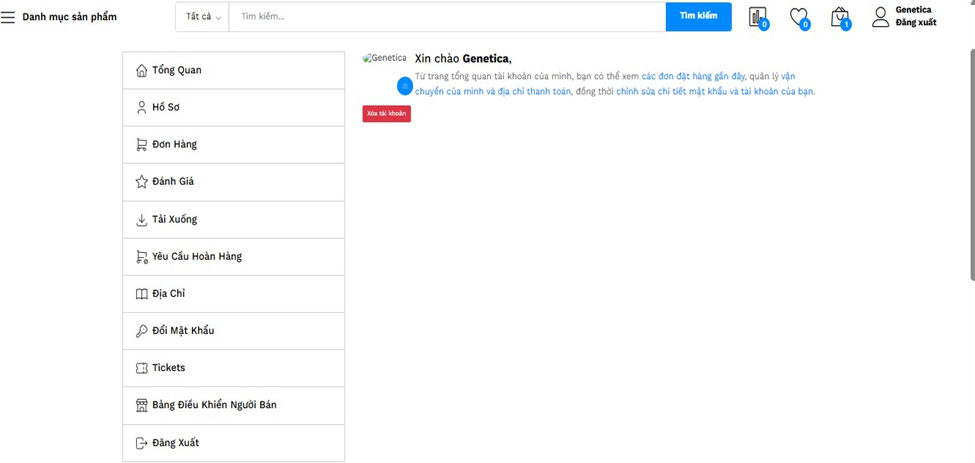The image size is (975, 463).
Task: Click the blue circle badge under avatar
Action: point(404,86)
